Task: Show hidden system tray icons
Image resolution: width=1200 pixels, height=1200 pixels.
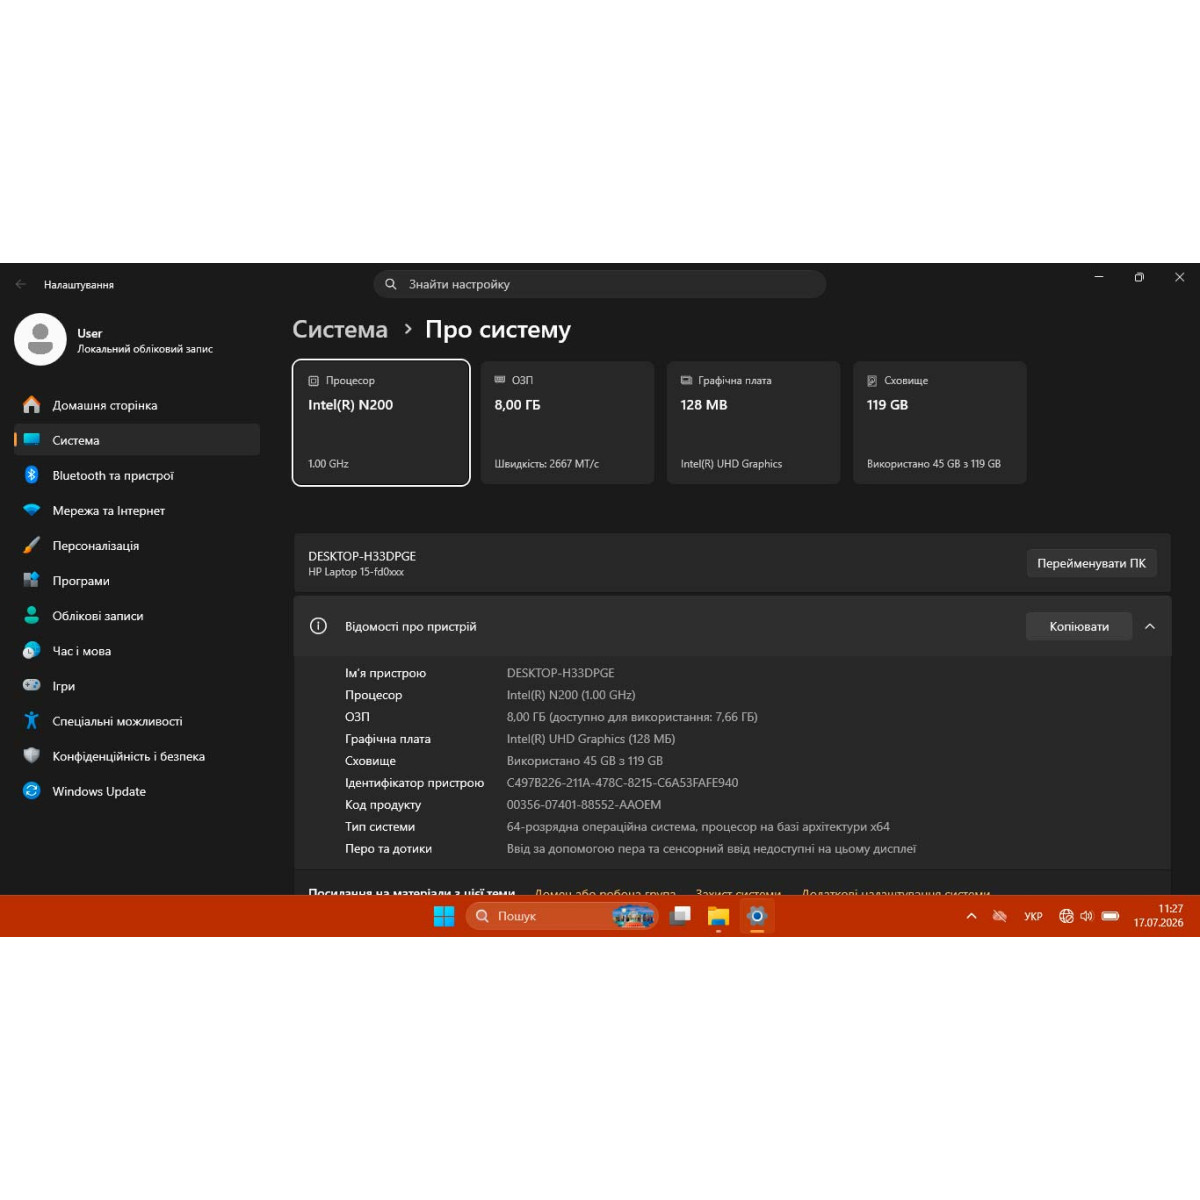Action: point(971,916)
